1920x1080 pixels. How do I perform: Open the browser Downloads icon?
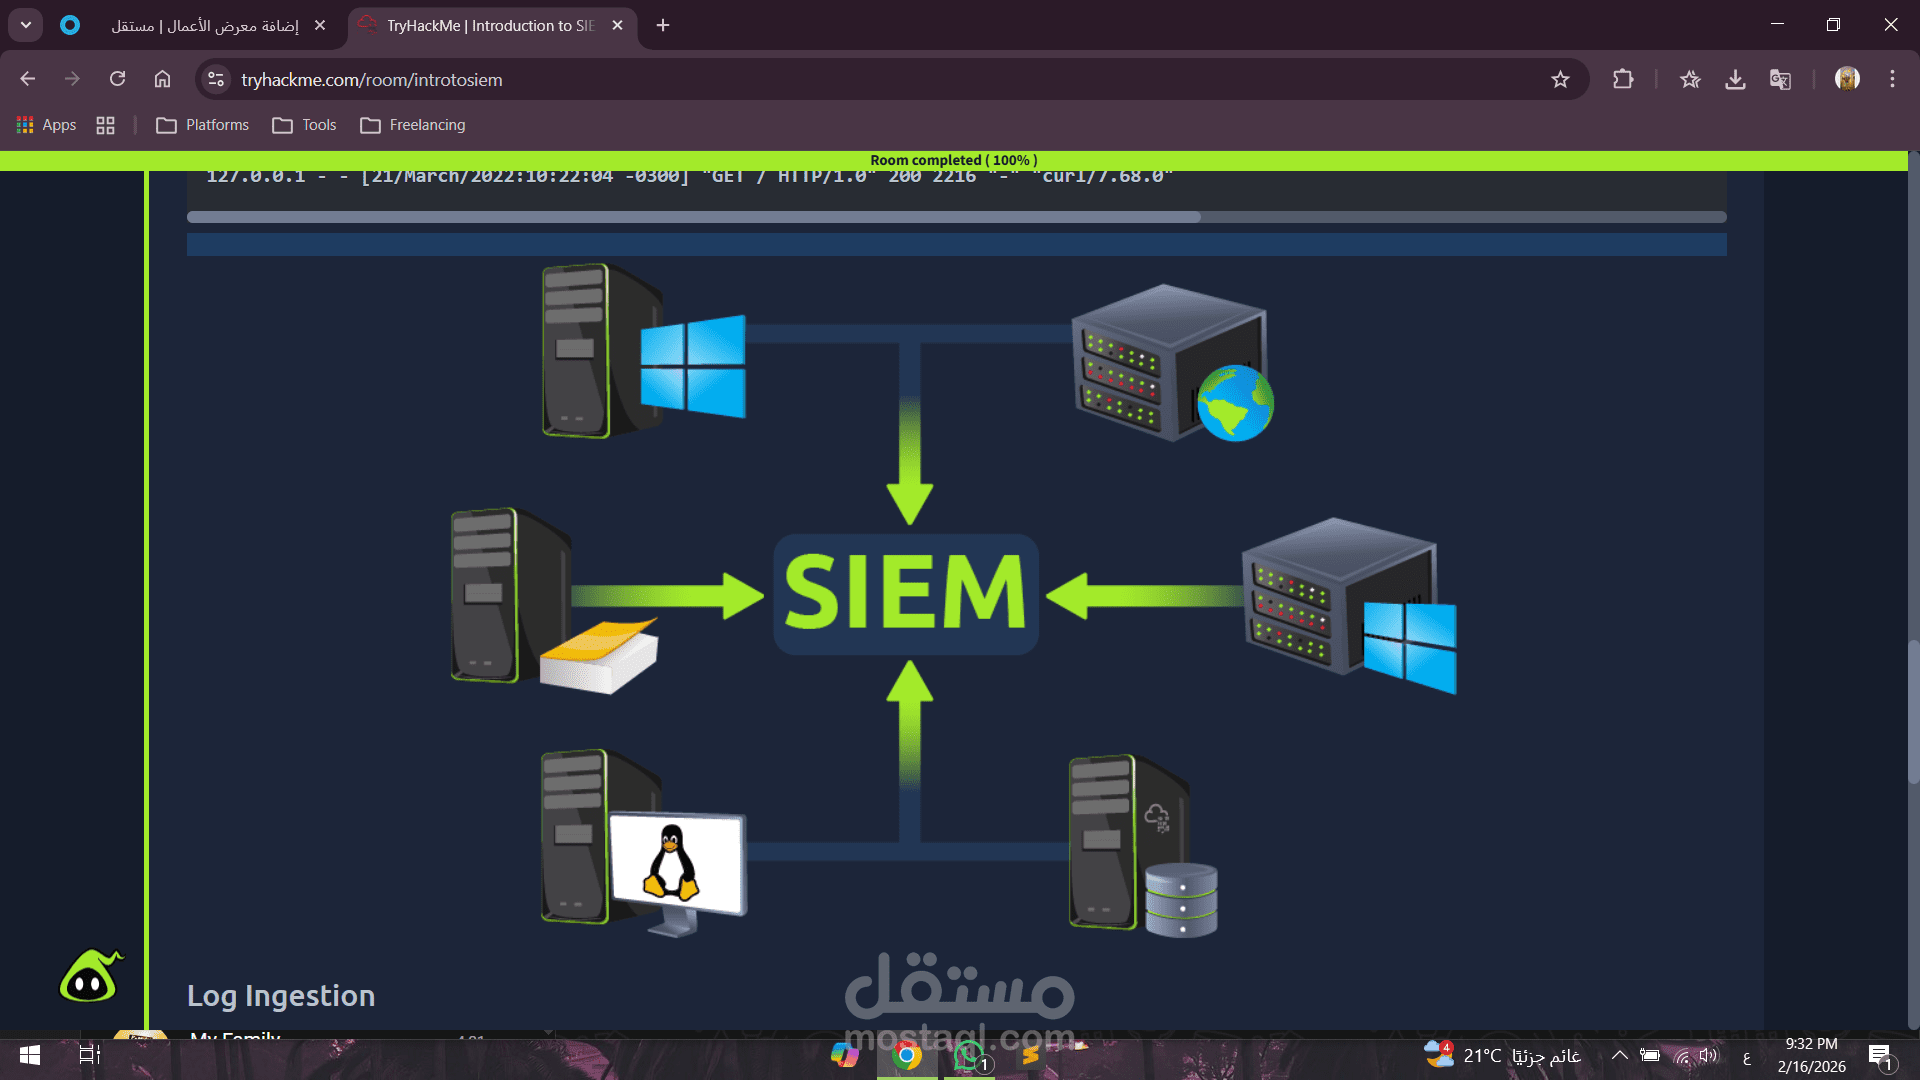click(x=1735, y=79)
